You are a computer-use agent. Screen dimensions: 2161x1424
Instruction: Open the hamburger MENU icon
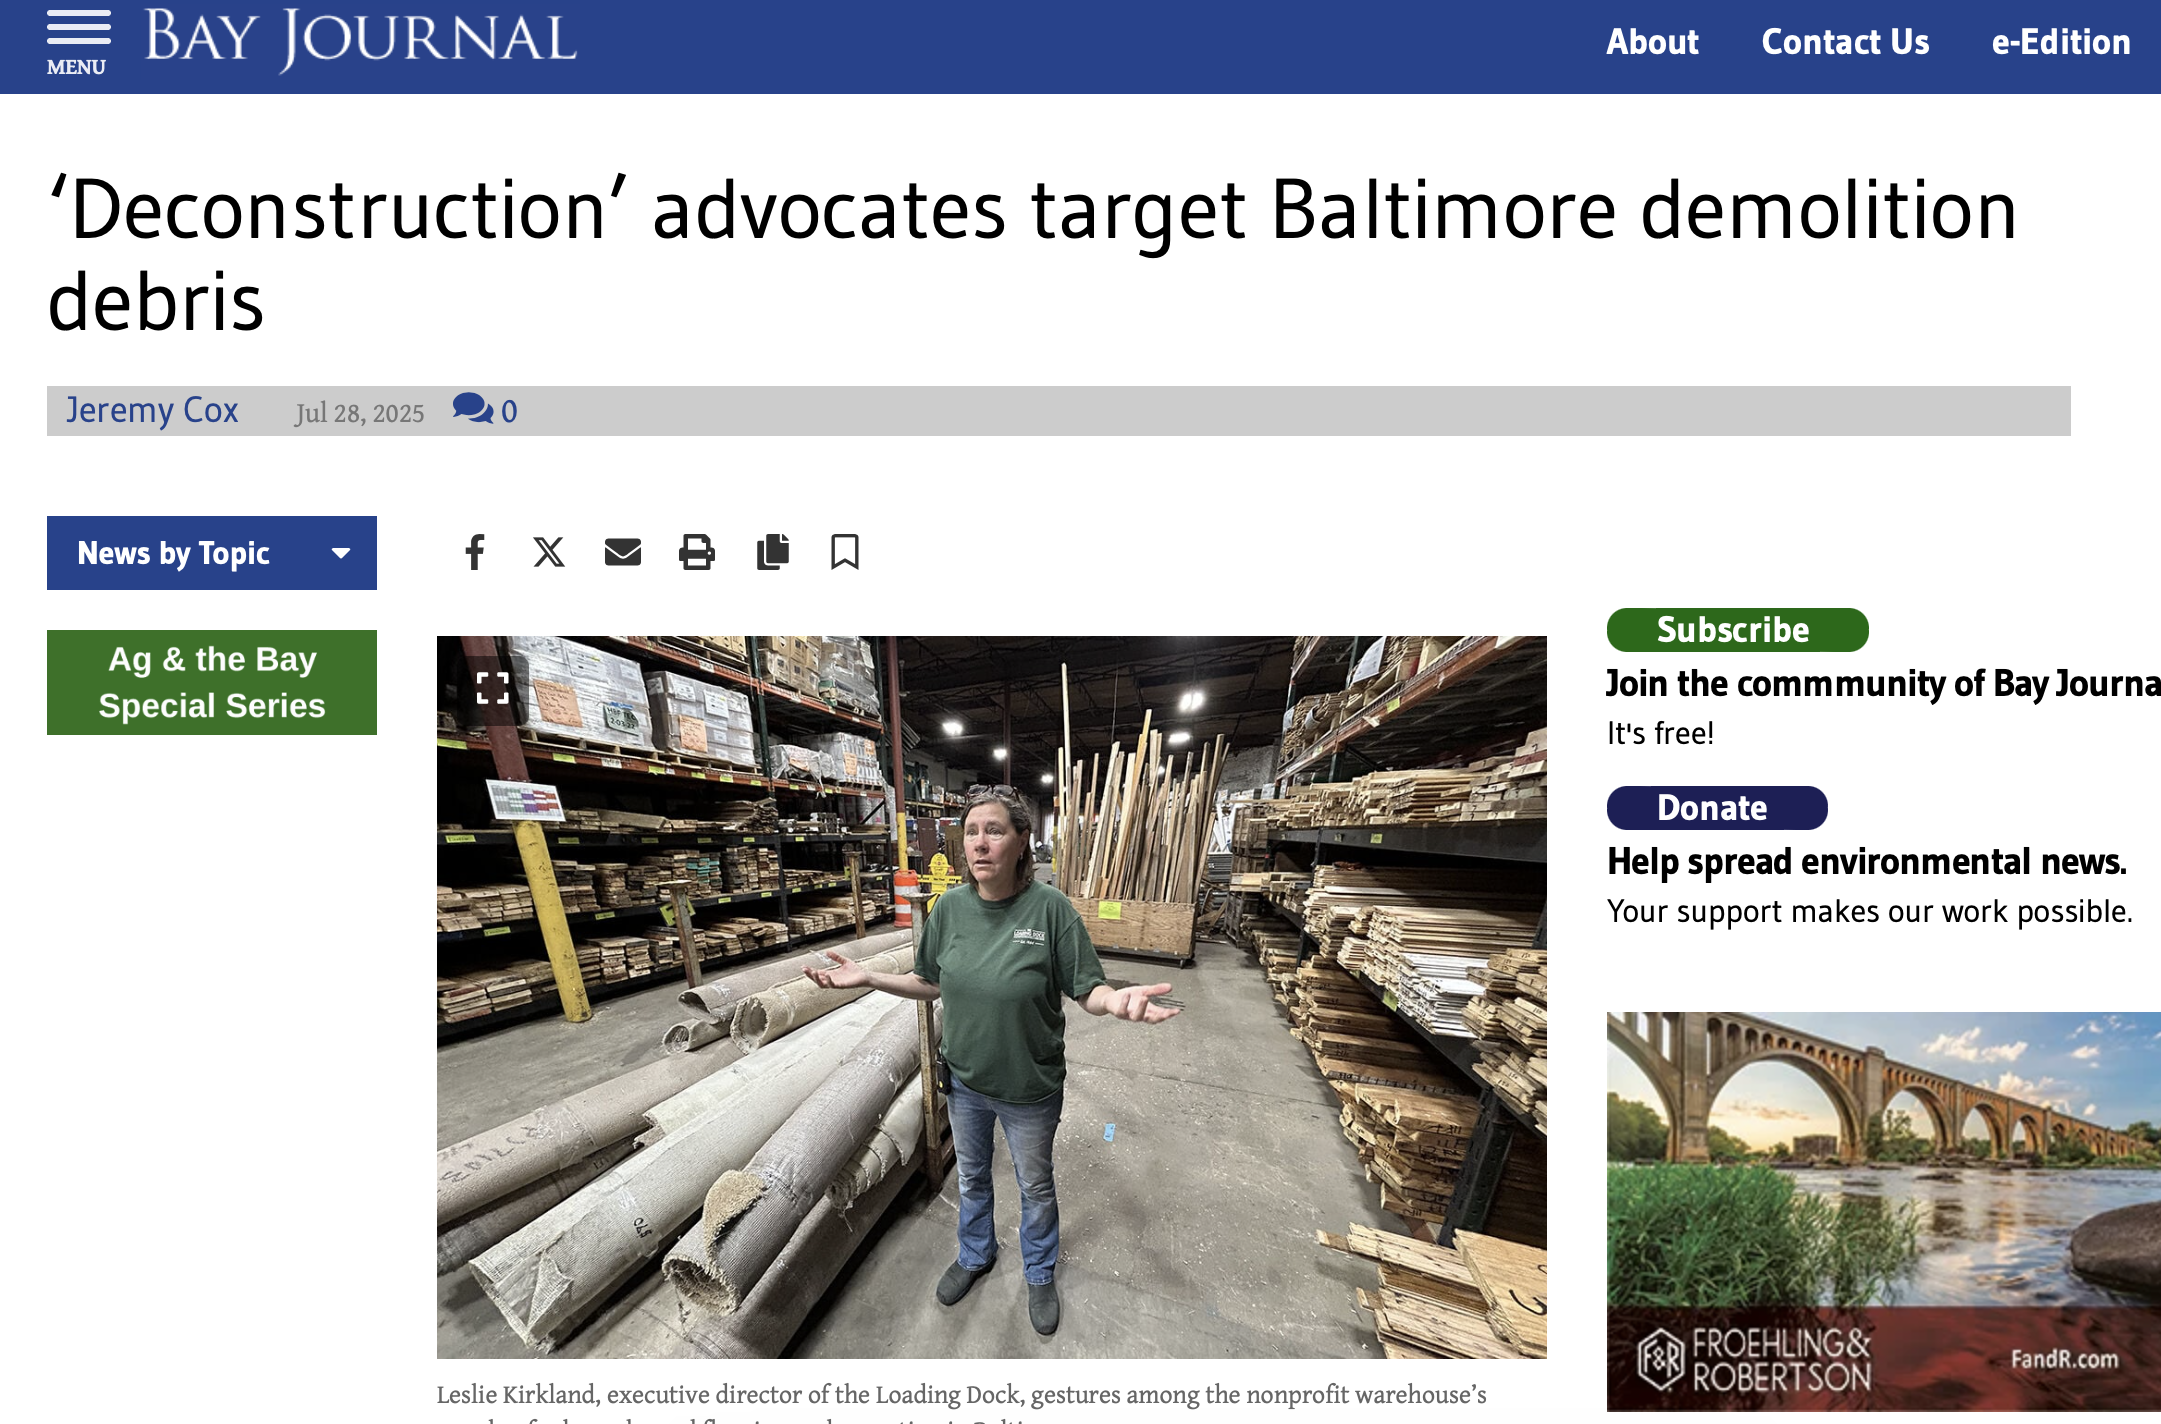tap(78, 43)
